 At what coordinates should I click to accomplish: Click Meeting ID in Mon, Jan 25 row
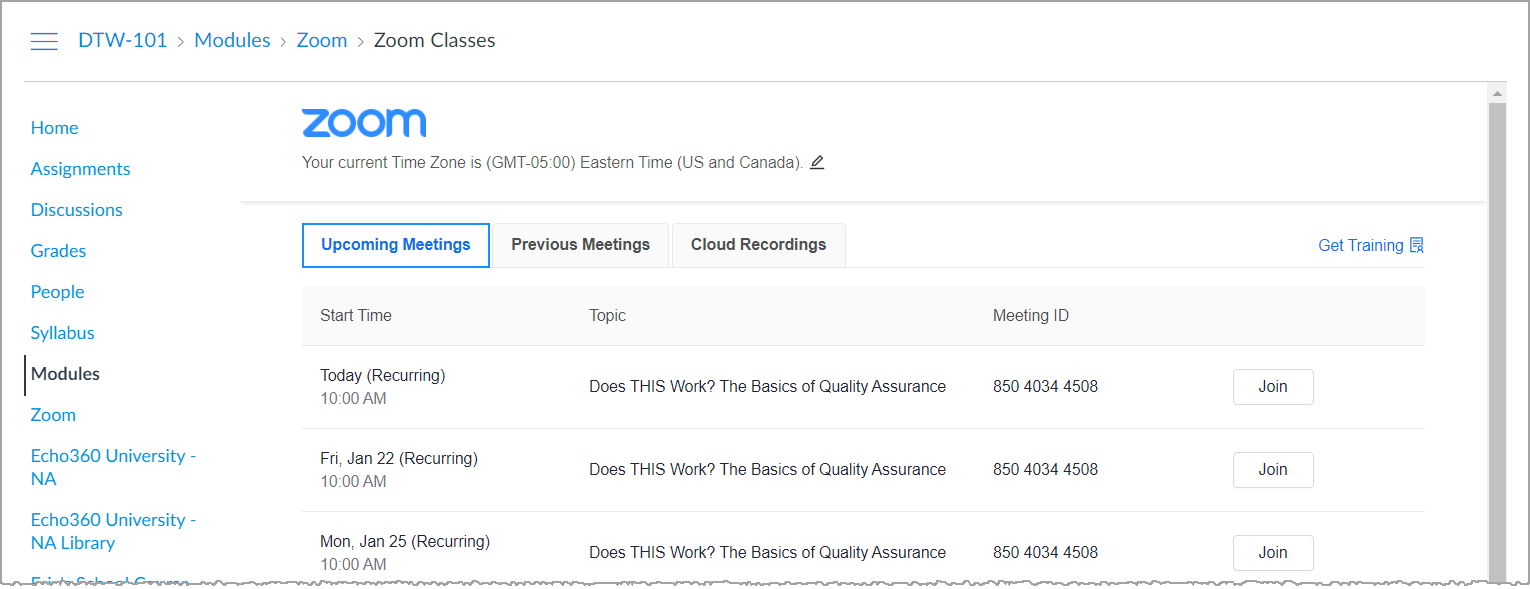coord(1045,553)
